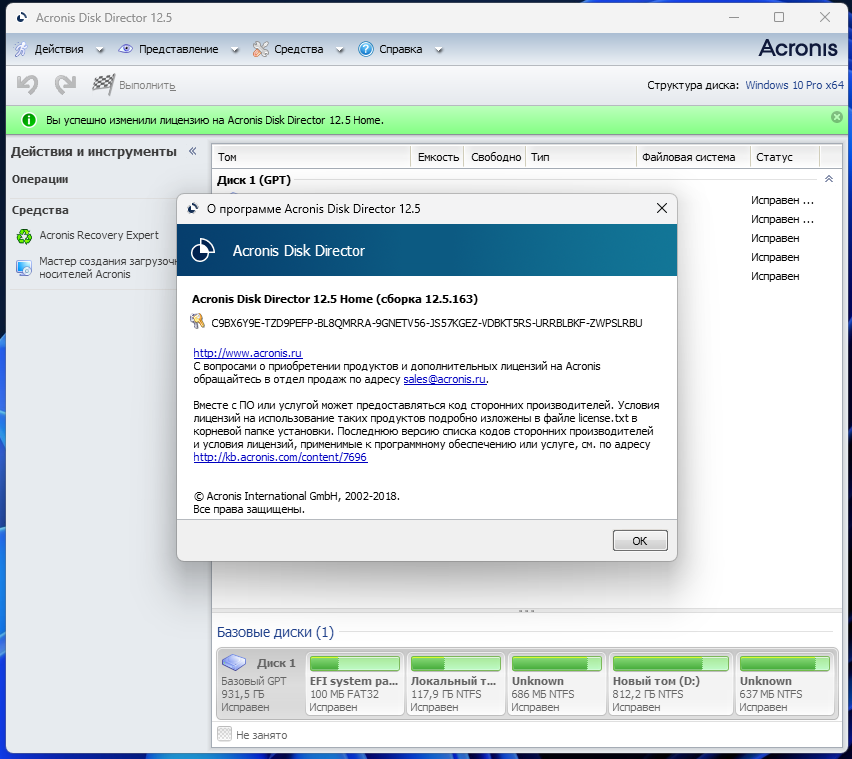
Task: Minimize the Acronis Disk Director window
Action: [734, 17]
